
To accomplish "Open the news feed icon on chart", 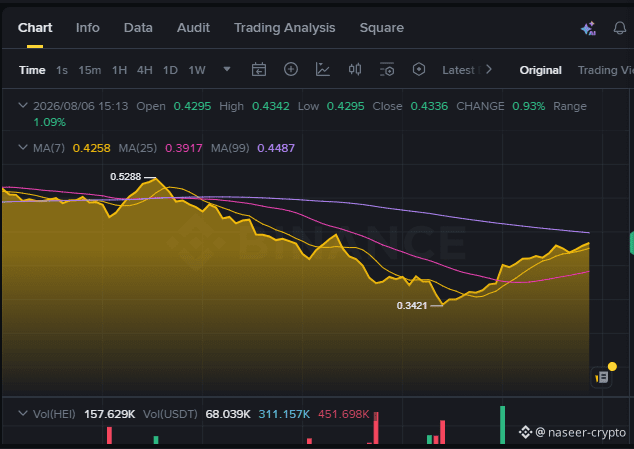I will (x=602, y=377).
